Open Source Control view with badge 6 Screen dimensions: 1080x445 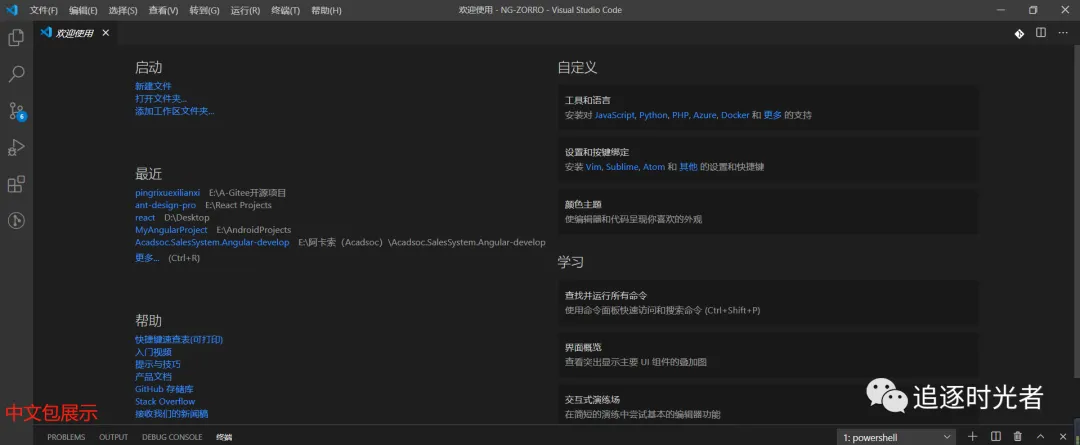point(16,111)
